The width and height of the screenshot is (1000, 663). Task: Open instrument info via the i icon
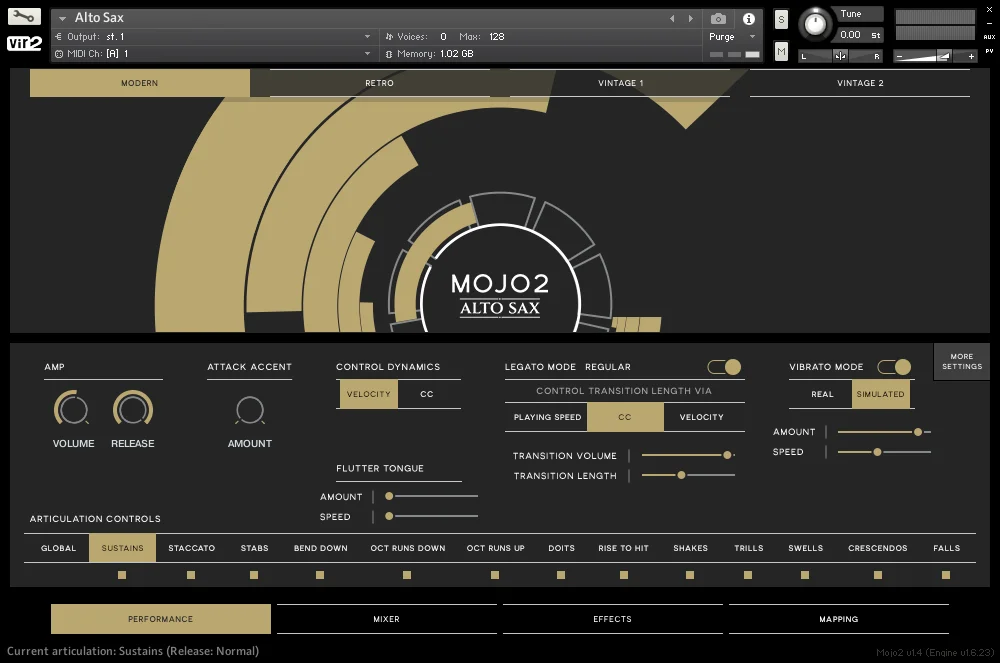(x=749, y=19)
